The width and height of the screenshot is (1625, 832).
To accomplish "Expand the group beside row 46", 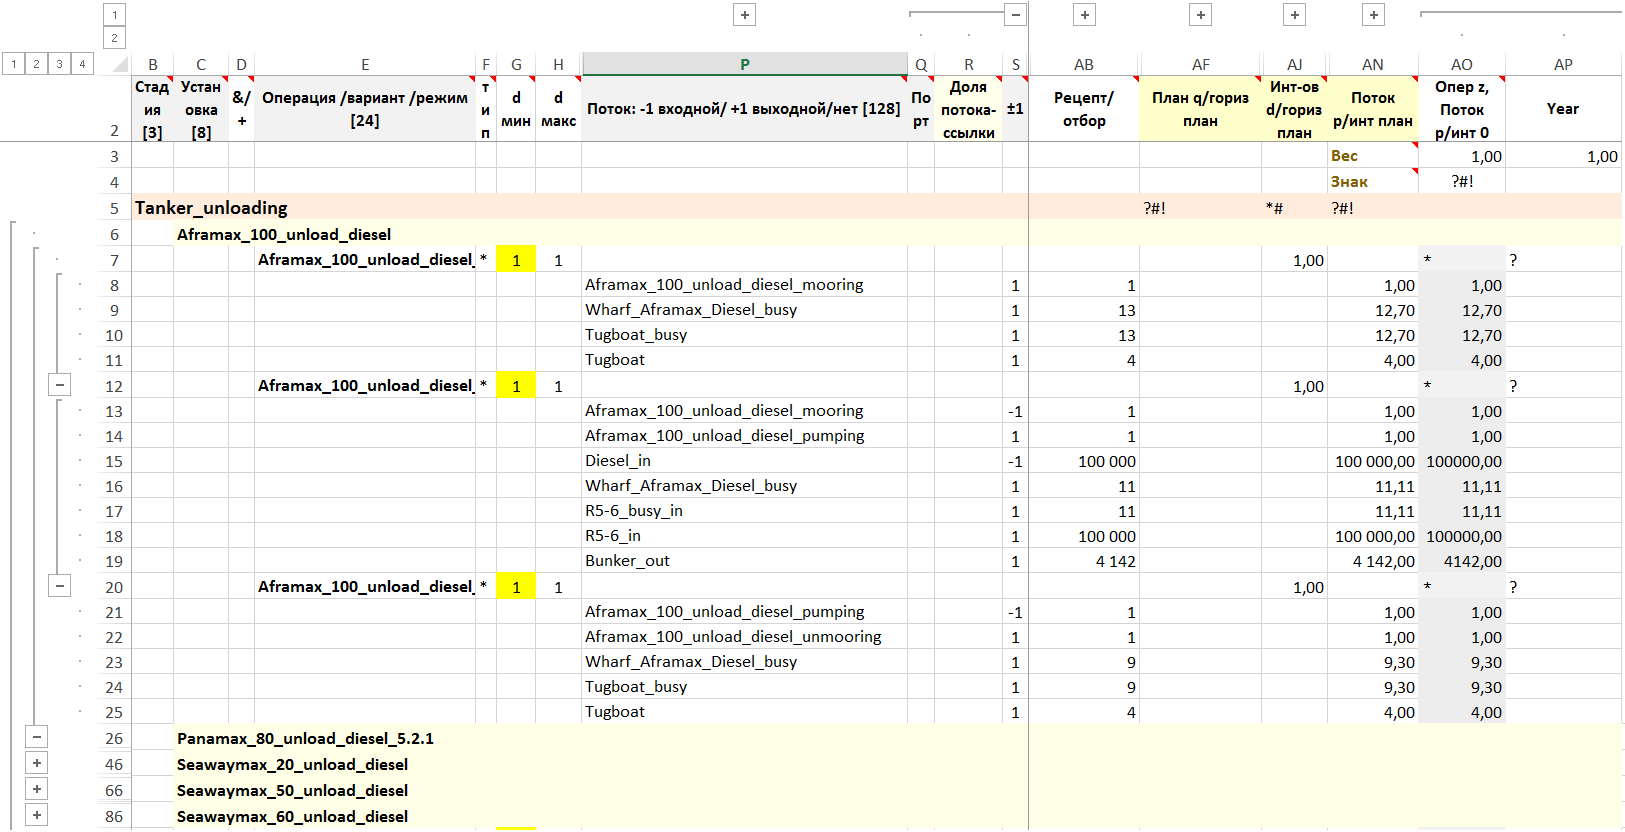I will (x=37, y=763).
